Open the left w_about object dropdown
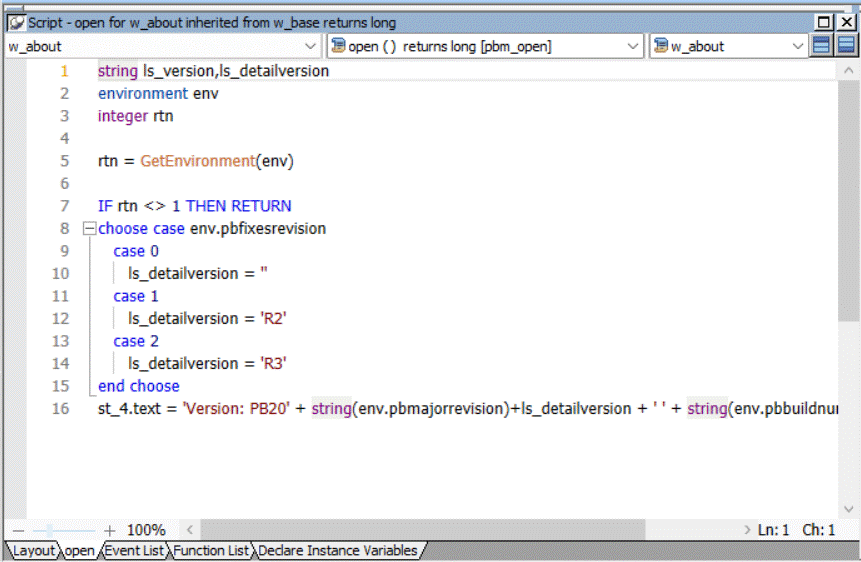Screen dimensions: 861x562 311,46
